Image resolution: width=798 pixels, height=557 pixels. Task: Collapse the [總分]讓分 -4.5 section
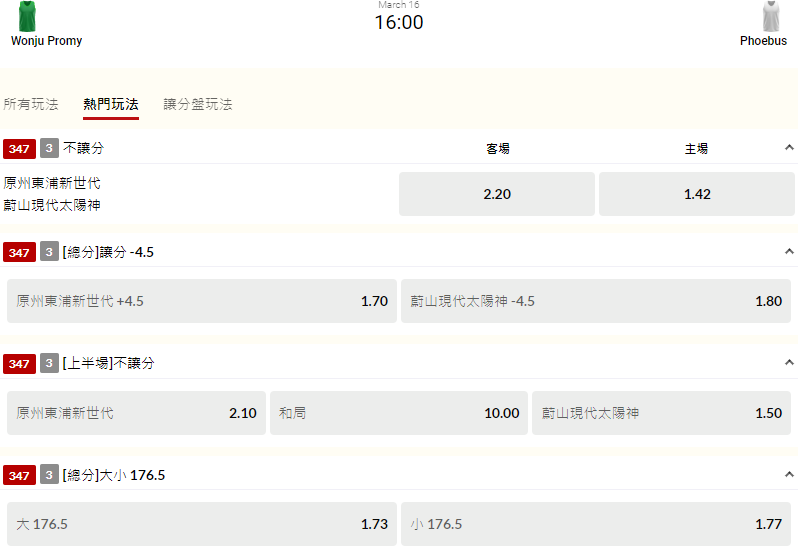tap(789, 252)
